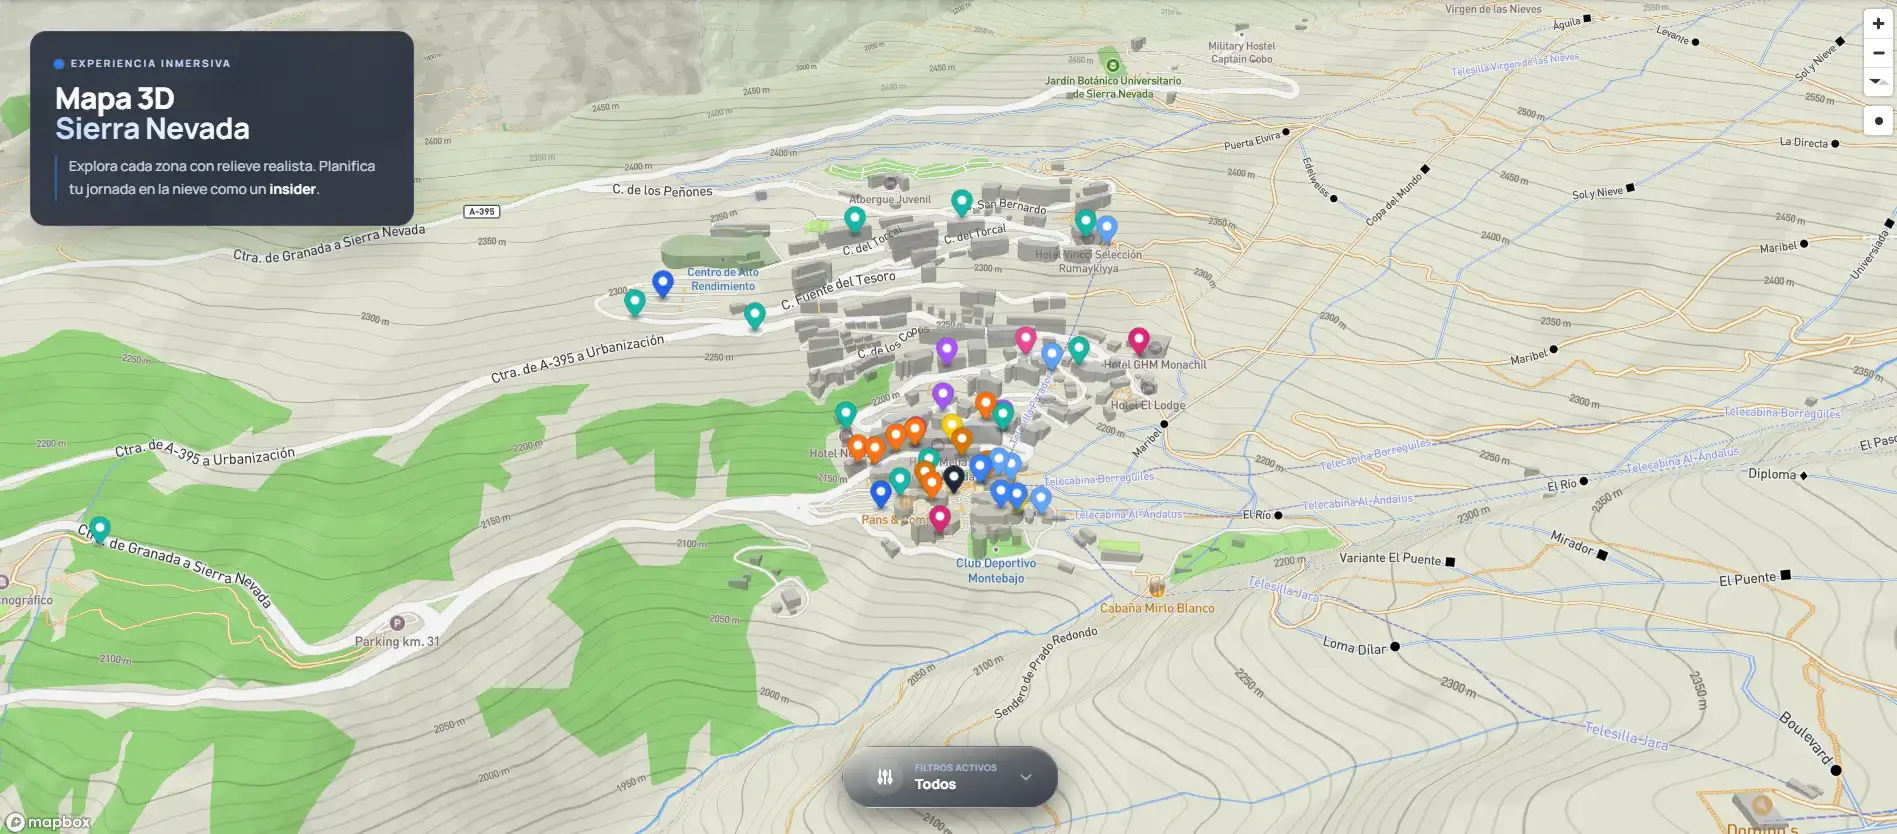Select purple marker near C. de los Copos

pyautogui.click(x=946, y=351)
